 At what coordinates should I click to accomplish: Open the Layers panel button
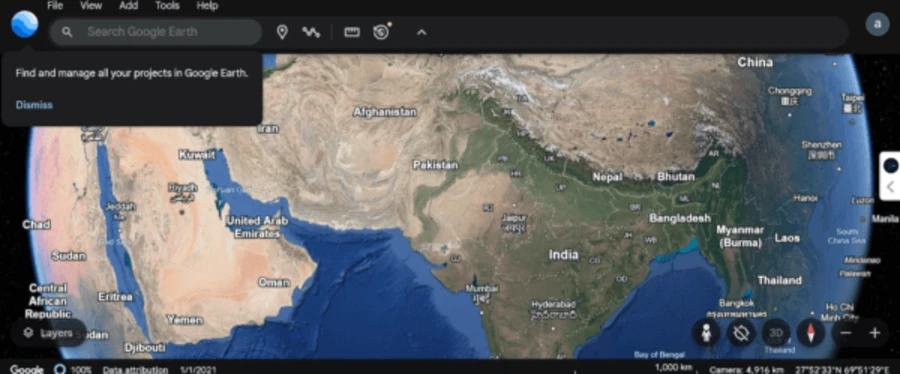(x=49, y=333)
